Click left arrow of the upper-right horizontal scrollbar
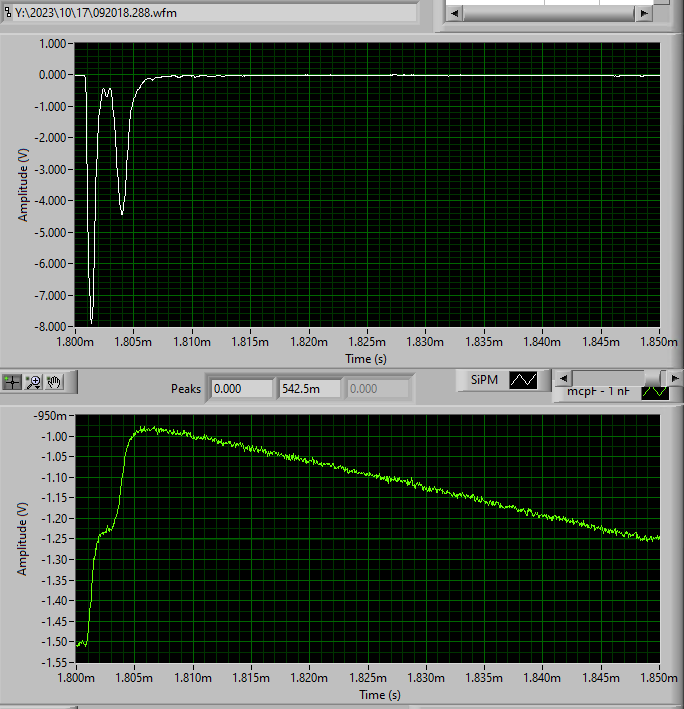The image size is (684, 709). pos(454,14)
